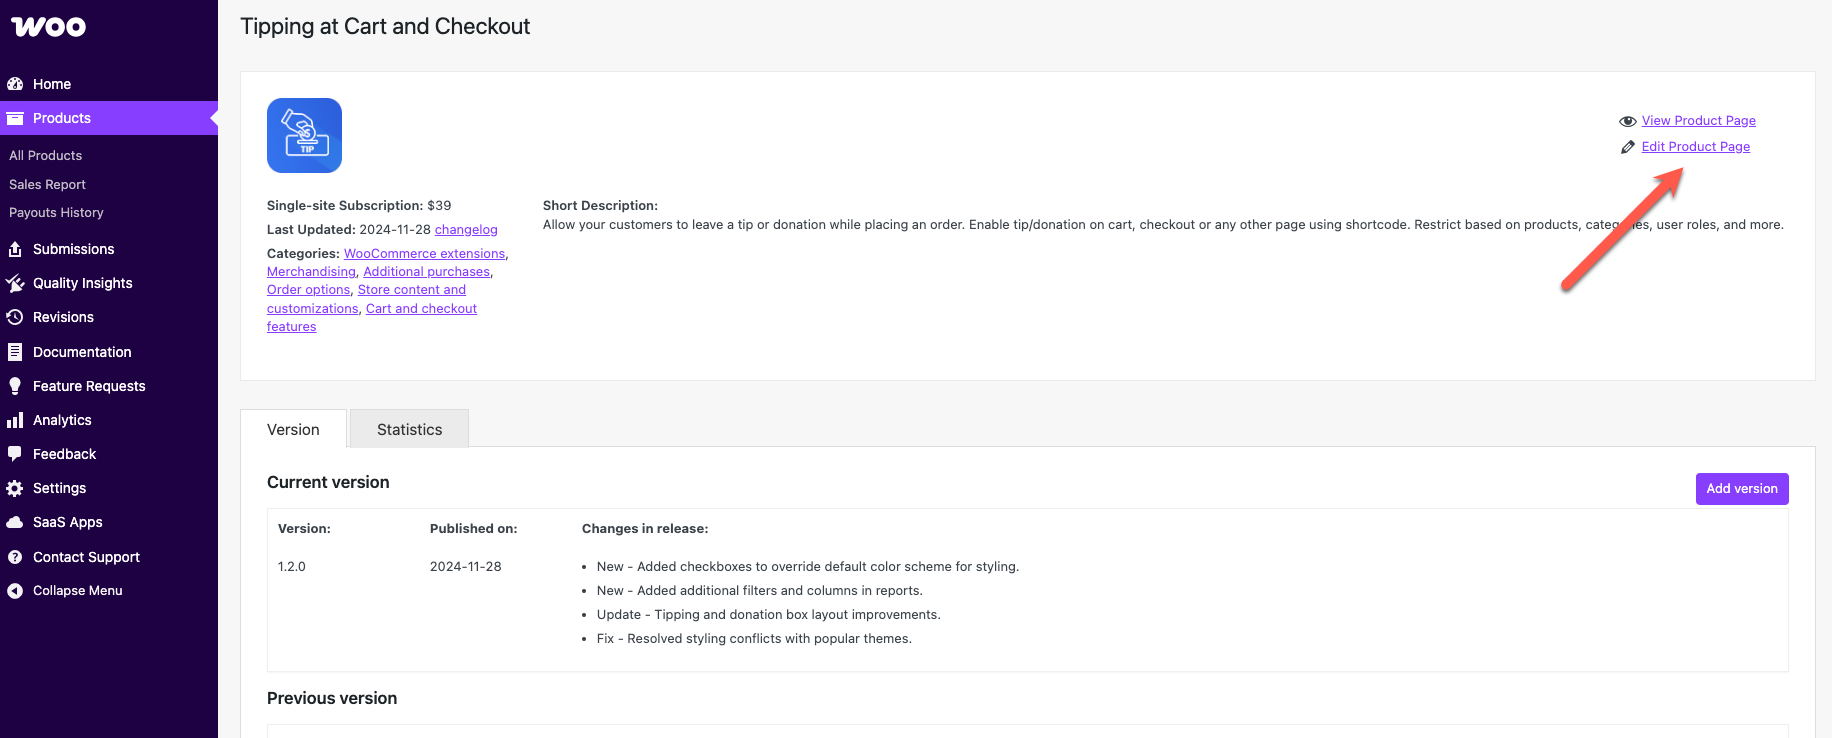The image size is (1832, 738).
Task: Click the Home dashboard icon
Action: [x=15, y=84]
